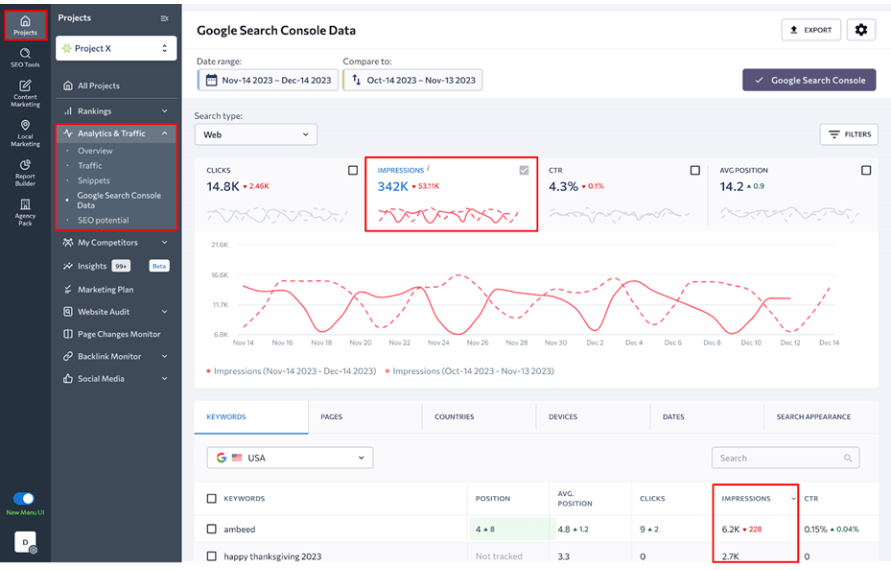
Task: Open Google Search Console Data item
Action: coord(119,200)
